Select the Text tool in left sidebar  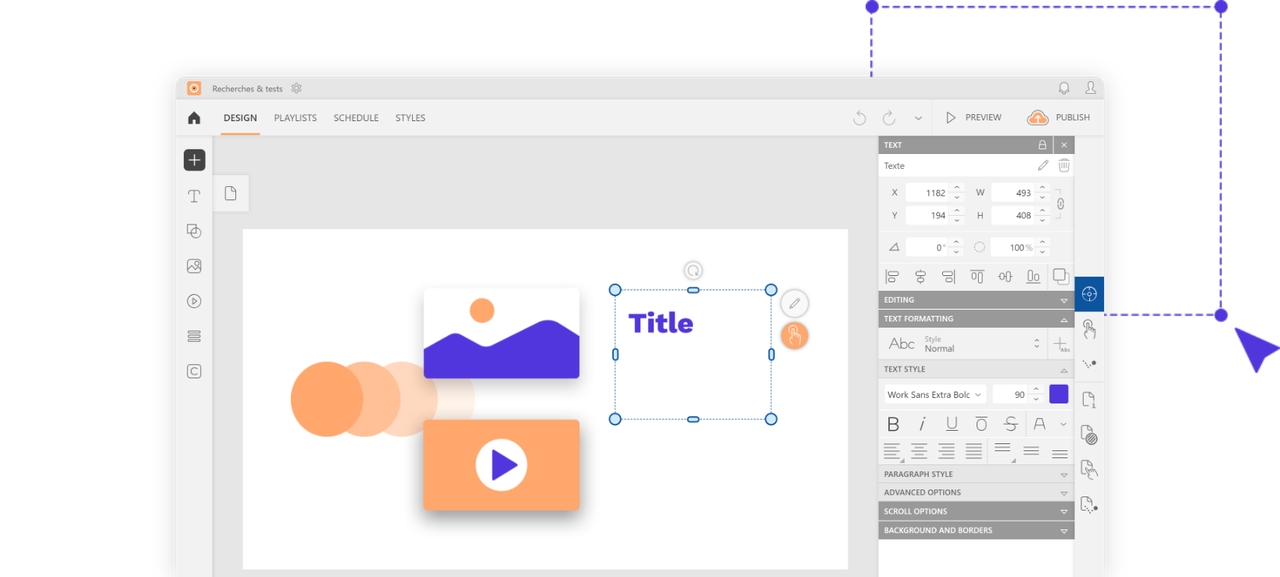[194, 197]
